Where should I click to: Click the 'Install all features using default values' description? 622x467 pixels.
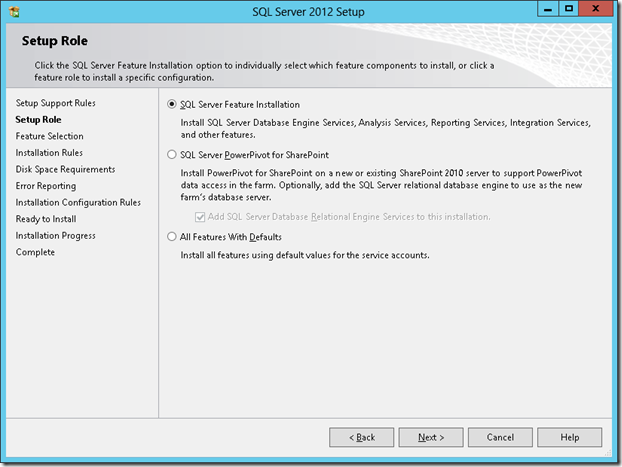(305, 255)
